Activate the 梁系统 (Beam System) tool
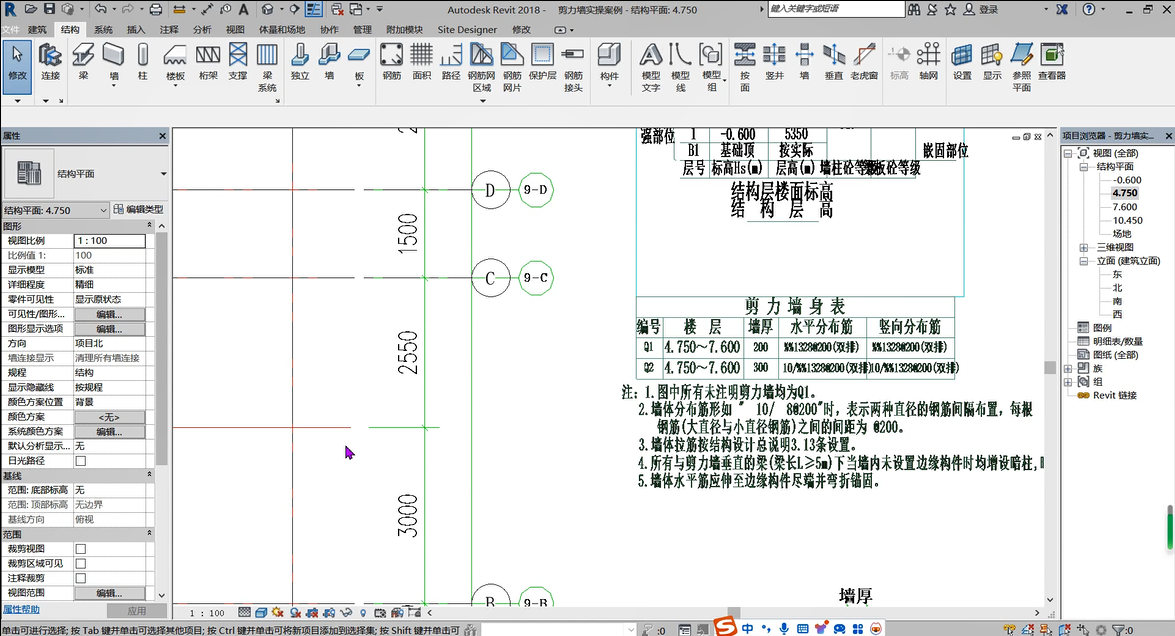1175x636 pixels. pos(268,67)
